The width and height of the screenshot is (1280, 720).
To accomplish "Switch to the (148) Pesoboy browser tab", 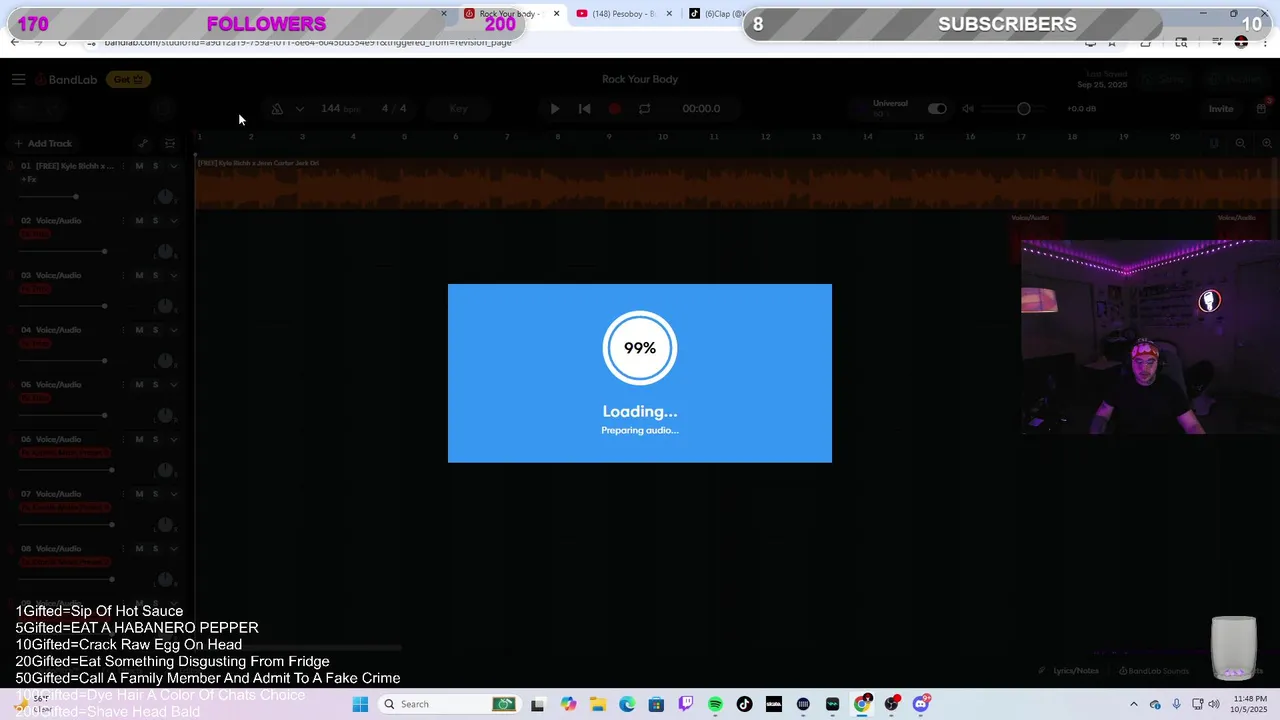I will pos(623,14).
